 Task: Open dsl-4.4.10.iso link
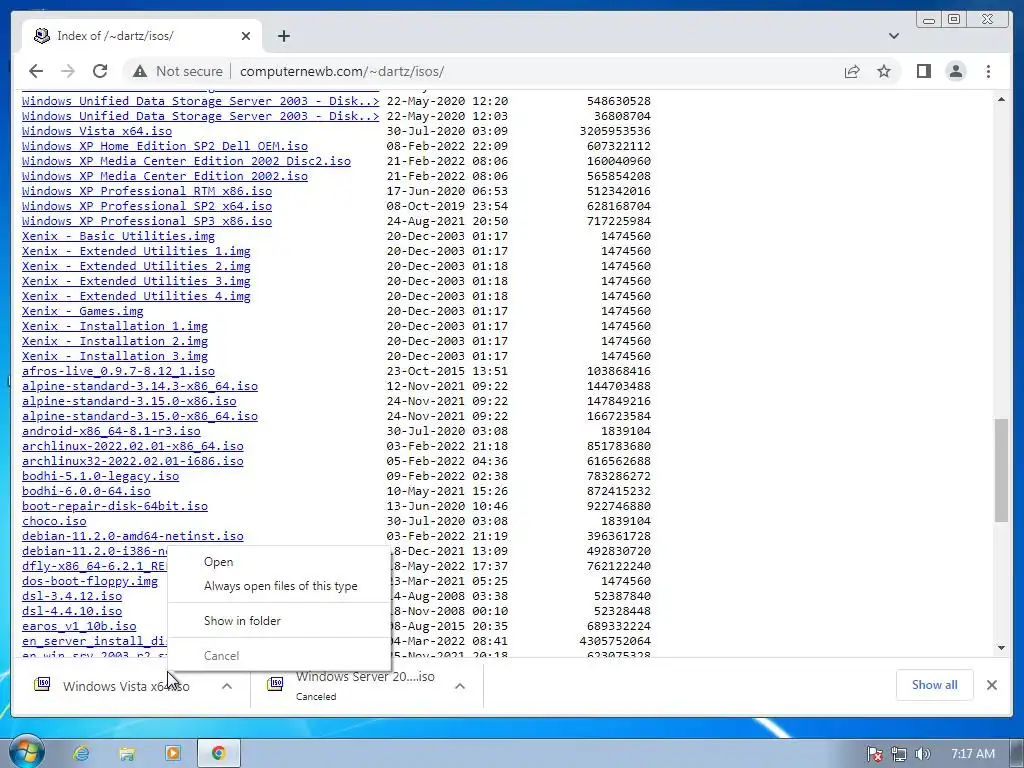click(72, 611)
